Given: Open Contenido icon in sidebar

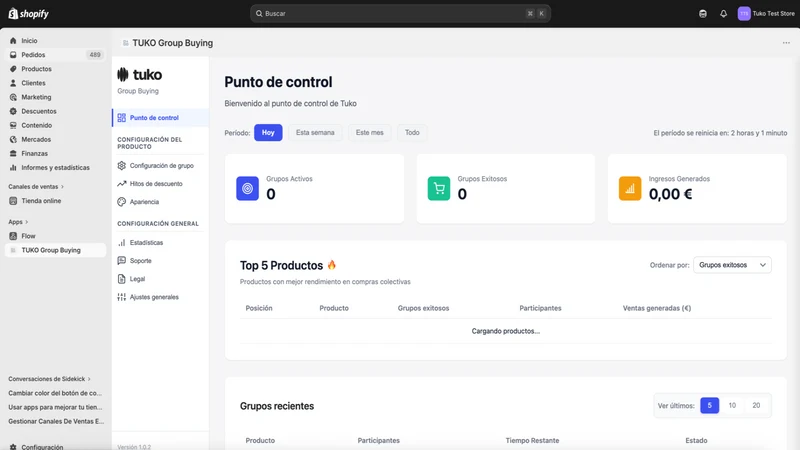Looking at the screenshot, I should coord(13,126).
